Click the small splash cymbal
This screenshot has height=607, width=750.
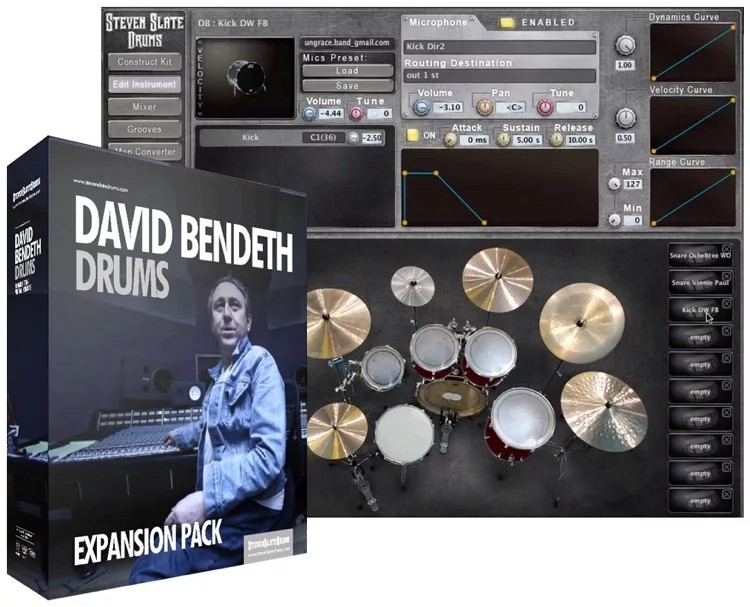(412, 286)
